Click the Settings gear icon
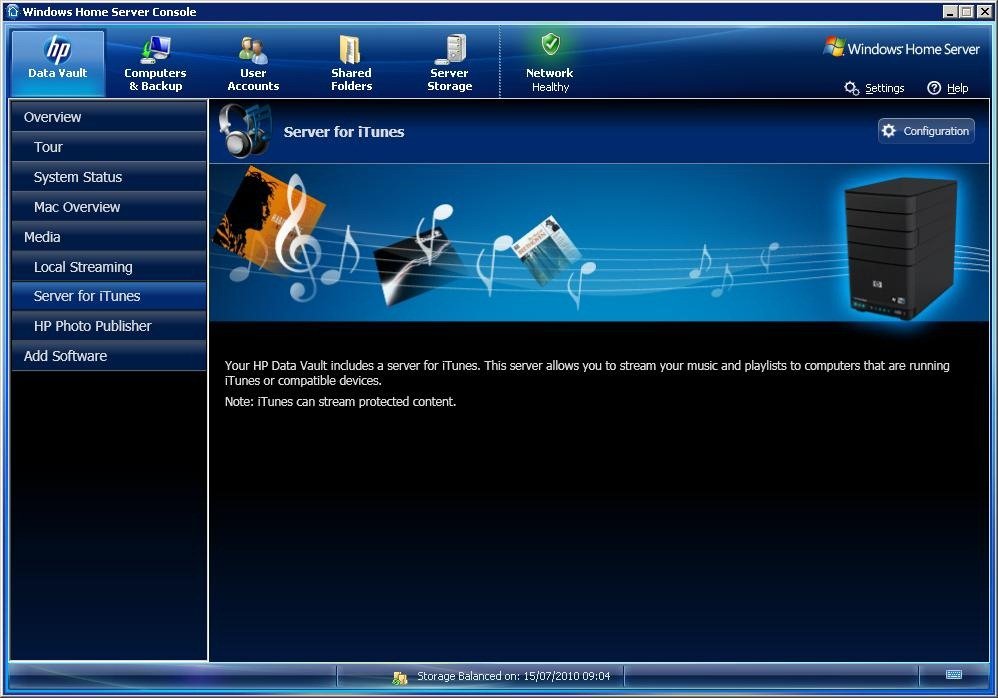This screenshot has height=698, width=998. pyautogui.click(x=852, y=88)
